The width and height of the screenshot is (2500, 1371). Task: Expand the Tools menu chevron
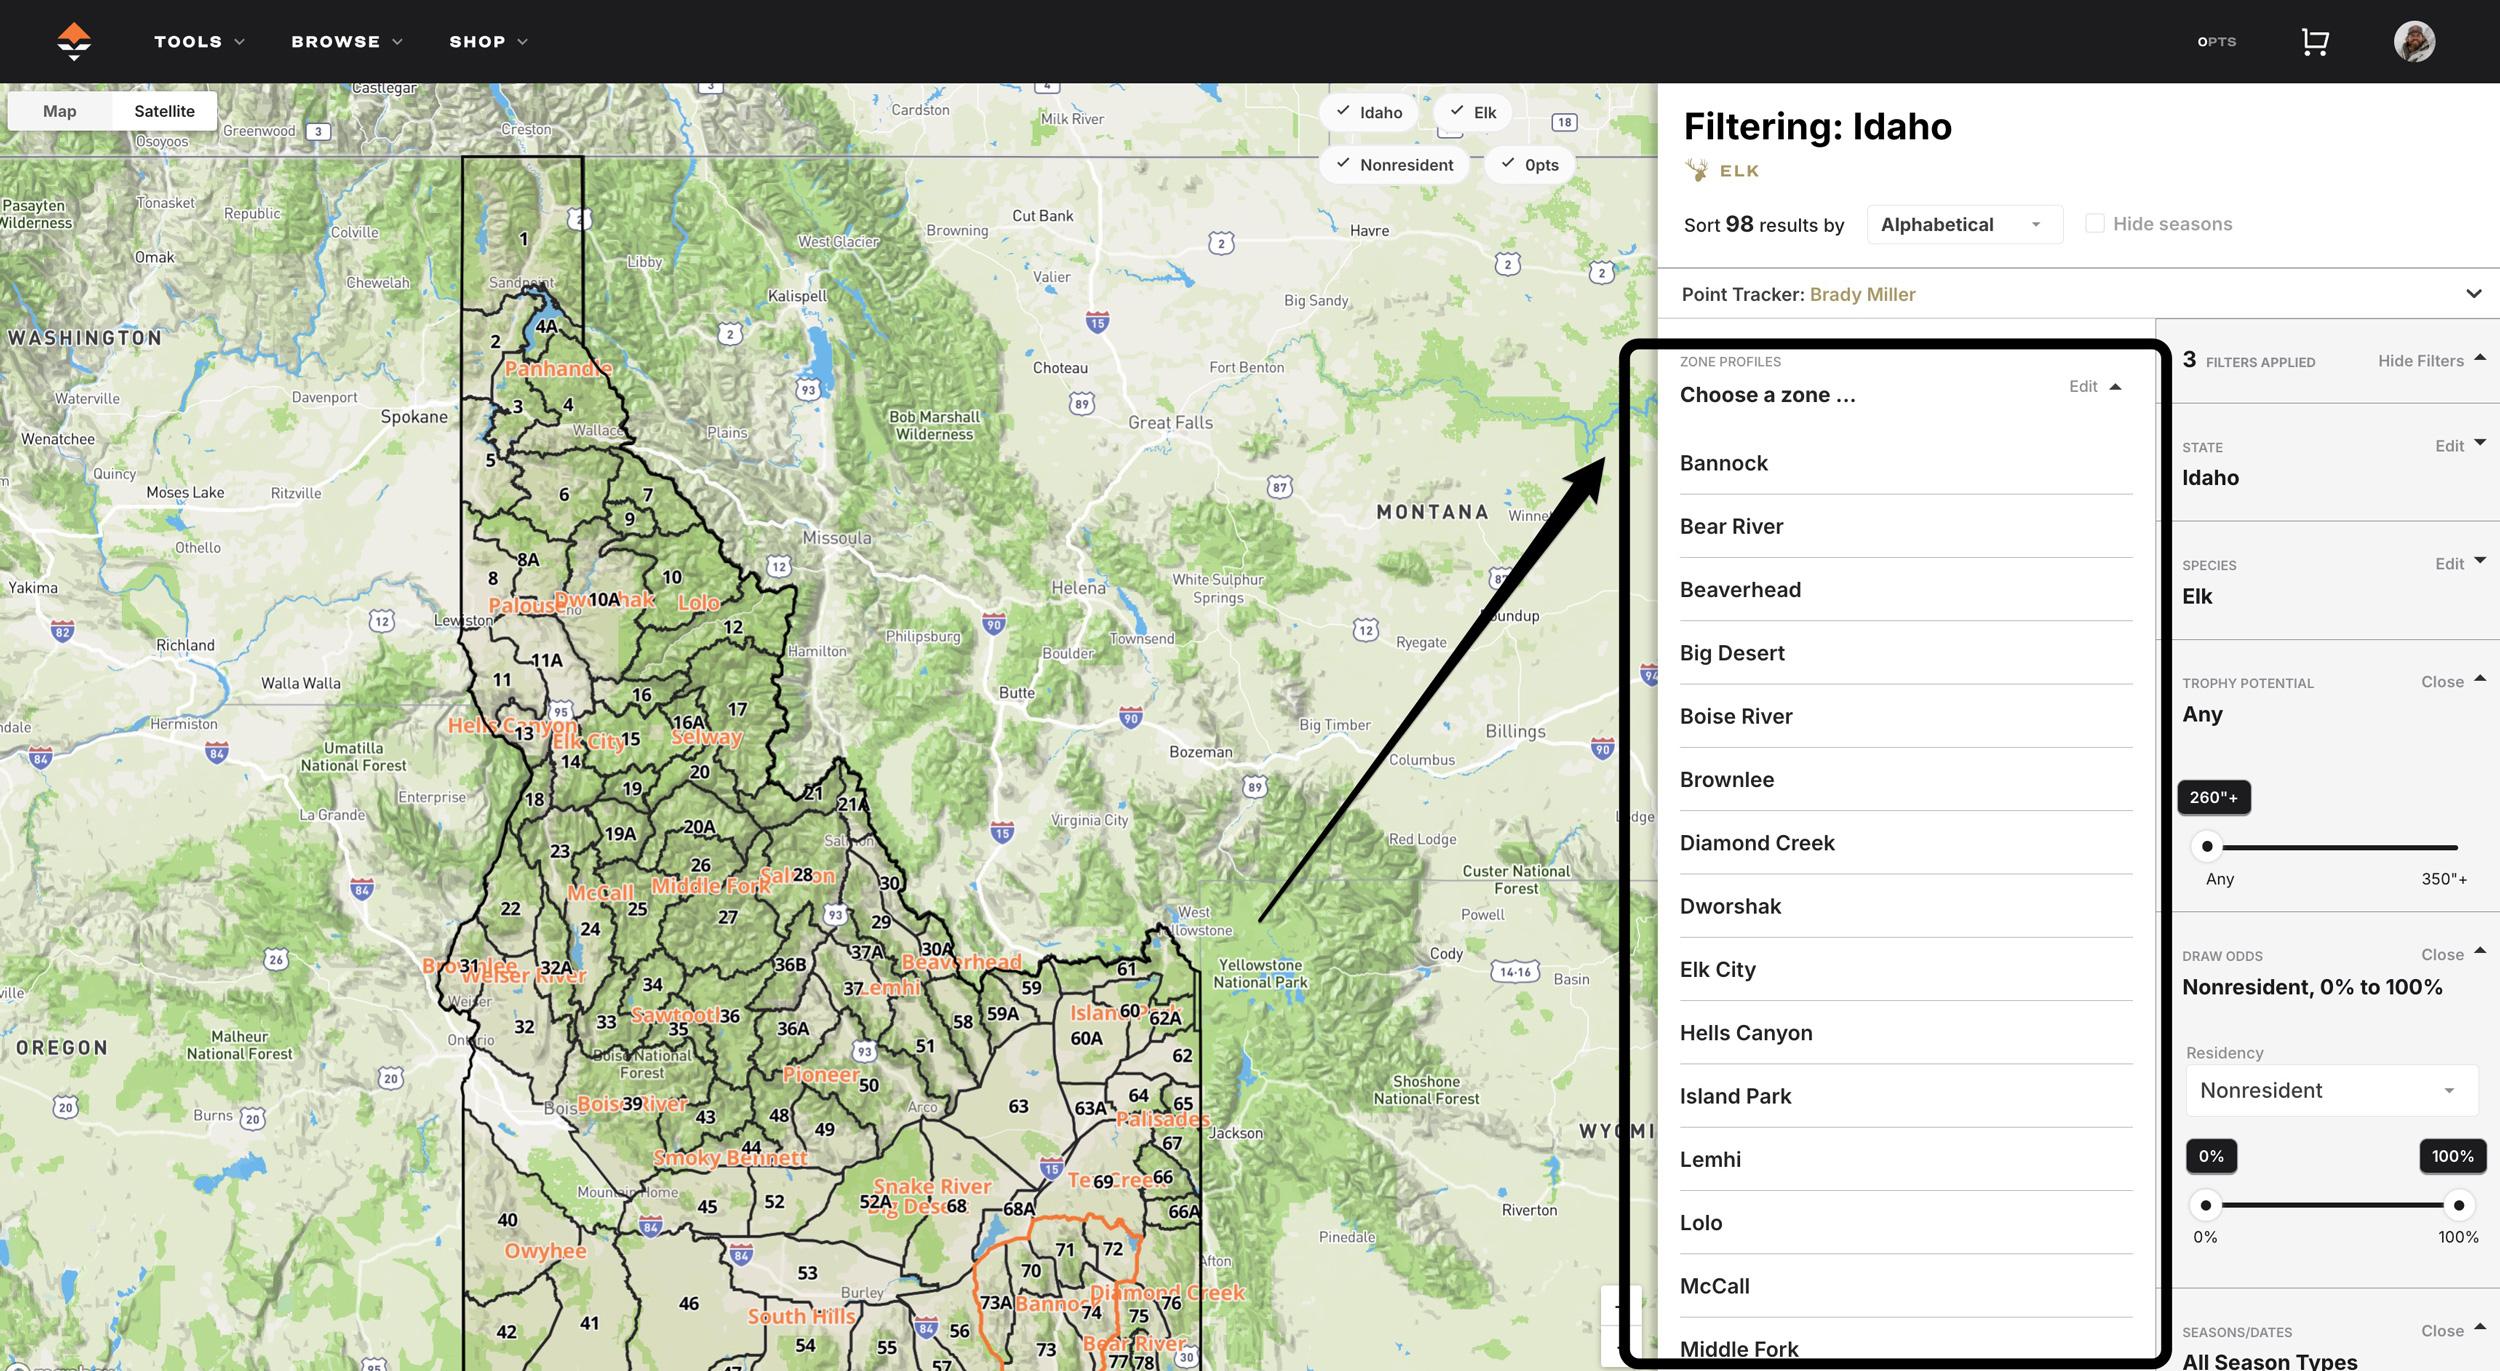[x=237, y=41]
